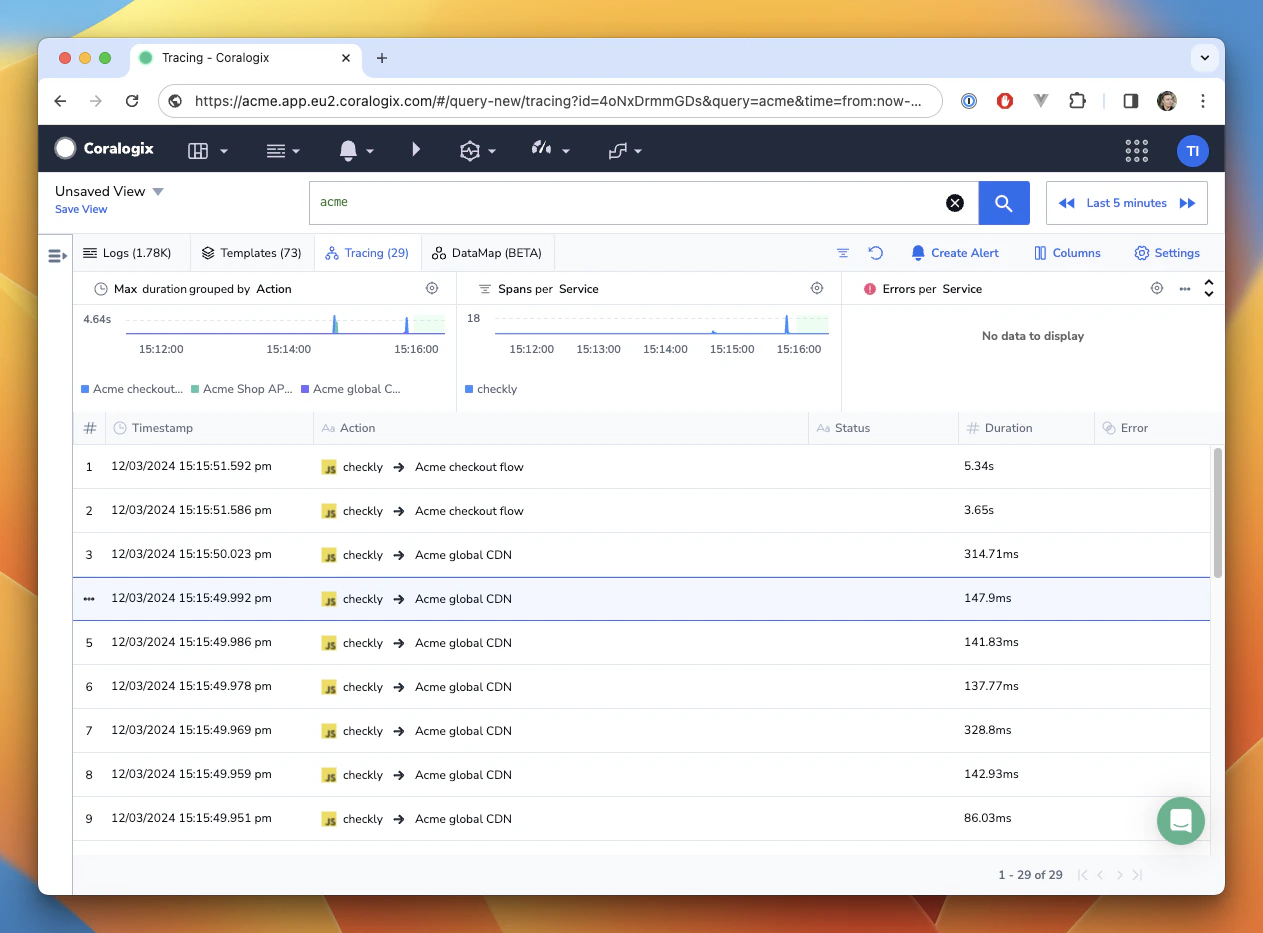Toggle the left sidebar filter panel

click(57, 256)
